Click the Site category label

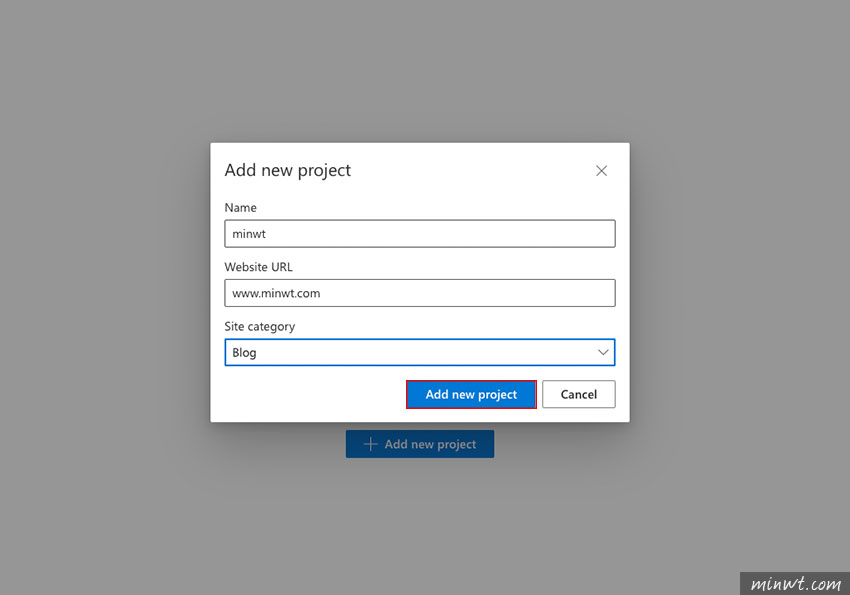pos(260,326)
